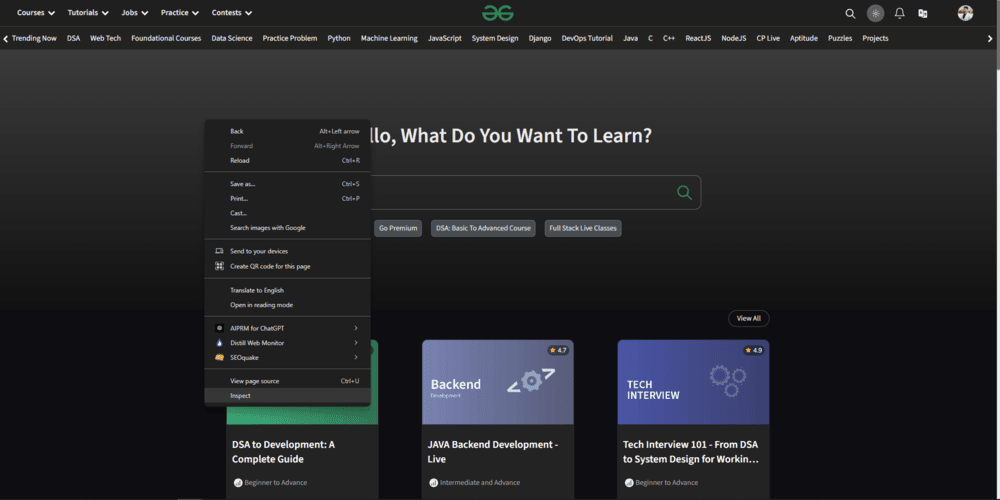
Task: Open DSA to Development: A Complete Guide title
Action: pyautogui.click(x=283, y=452)
